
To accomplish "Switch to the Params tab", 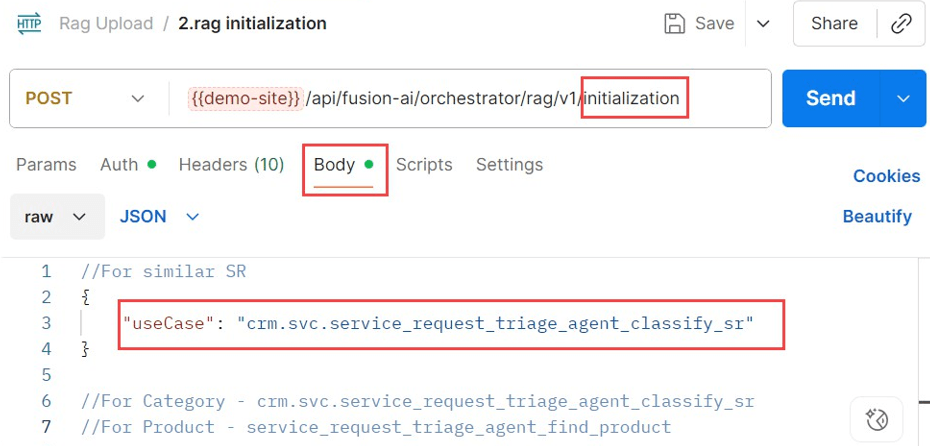I will [46, 164].
